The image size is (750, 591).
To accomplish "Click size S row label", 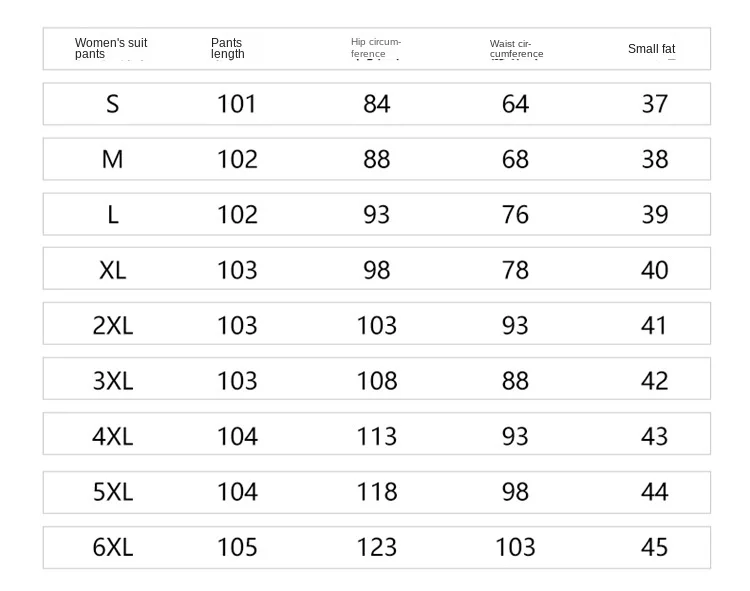I will pos(112,104).
